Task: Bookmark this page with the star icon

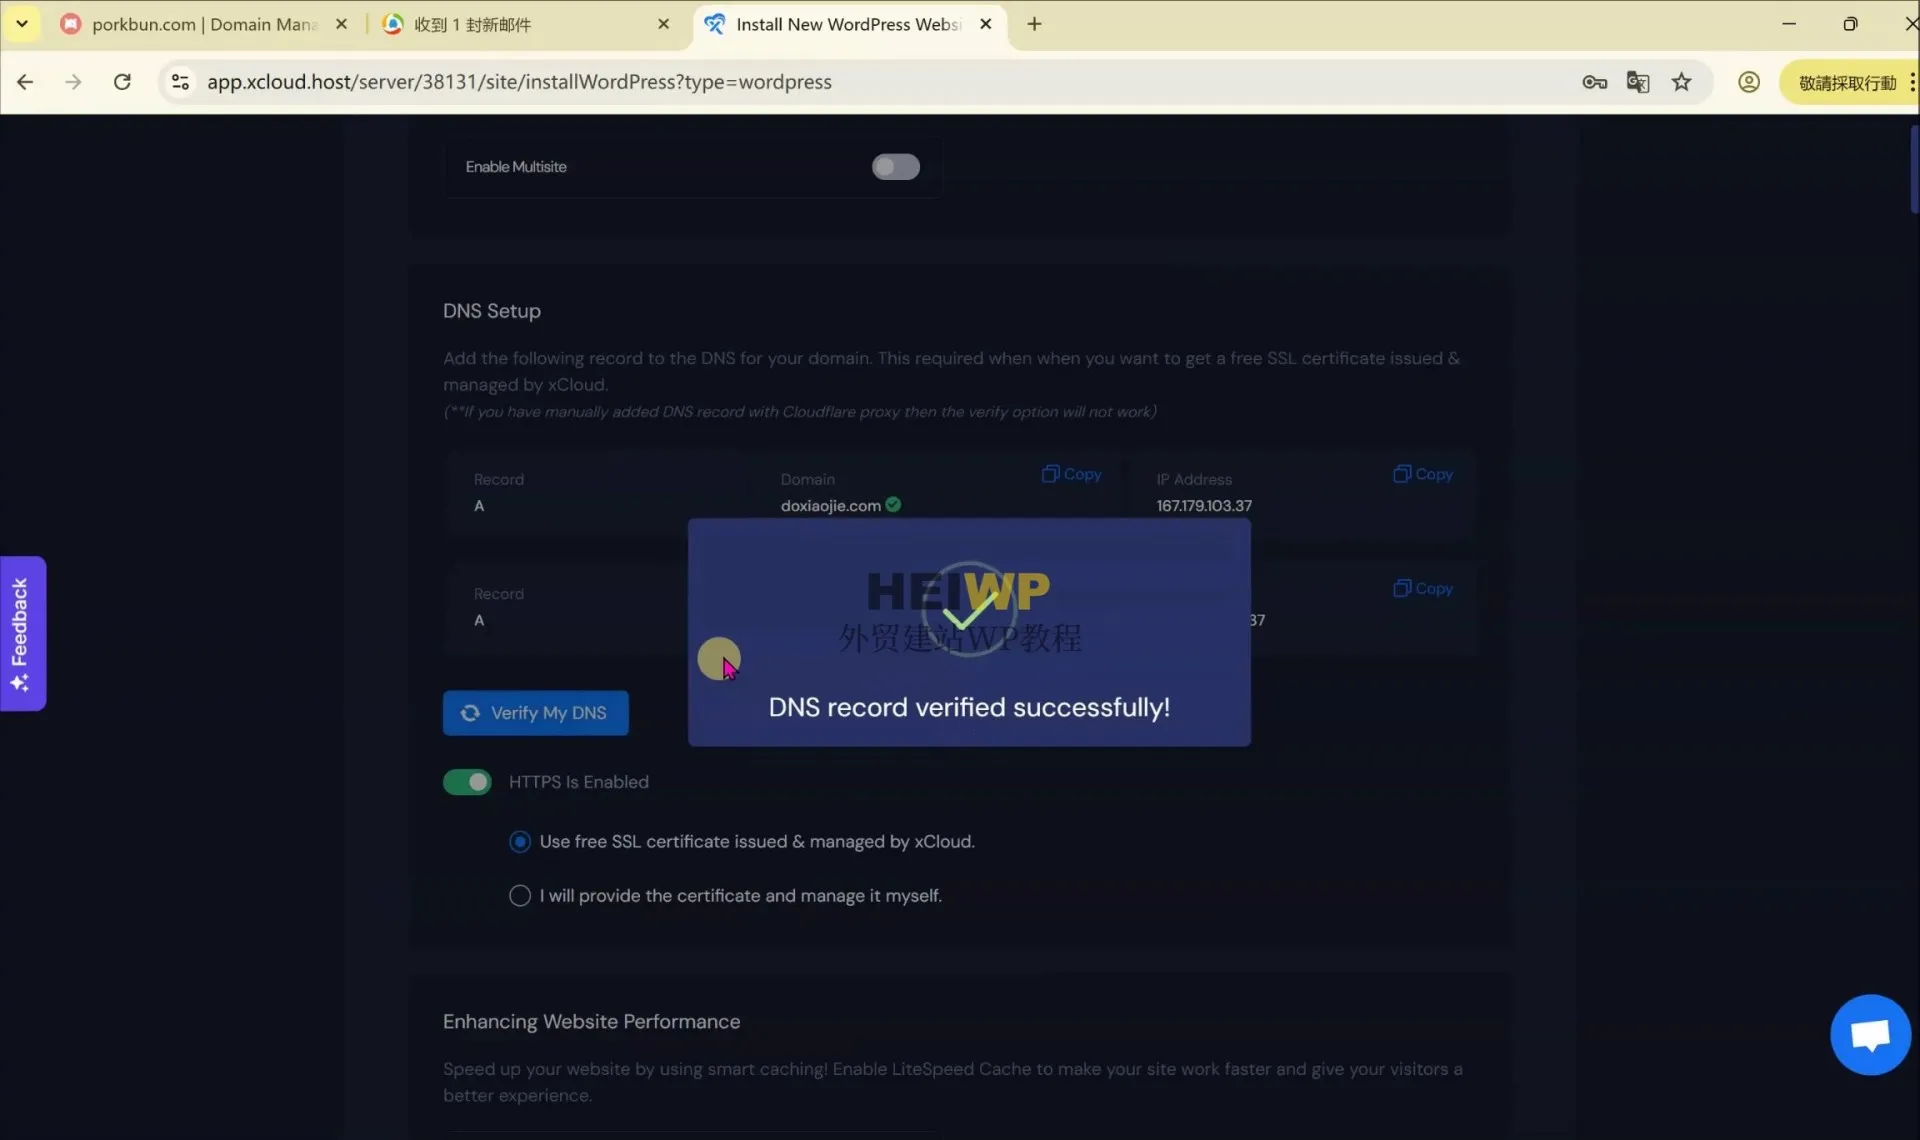Action: point(1682,82)
